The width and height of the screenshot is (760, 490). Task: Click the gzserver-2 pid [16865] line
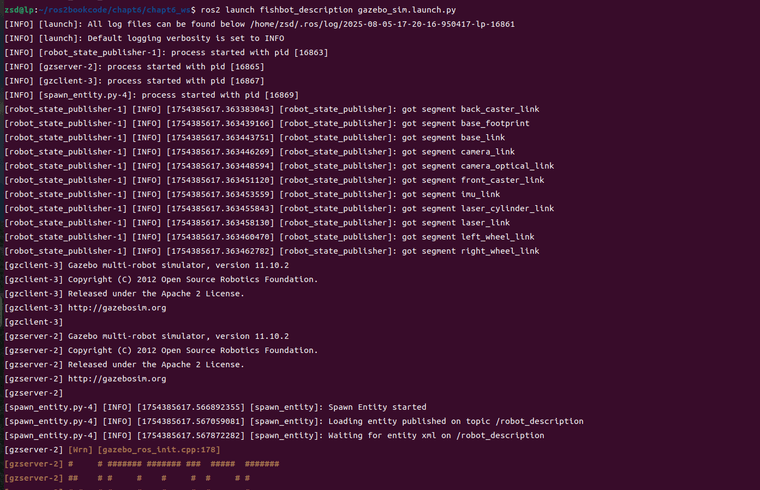[x=134, y=66]
